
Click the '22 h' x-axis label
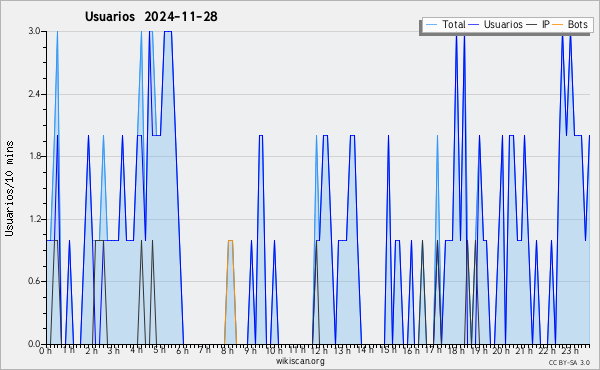click(546, 350)
